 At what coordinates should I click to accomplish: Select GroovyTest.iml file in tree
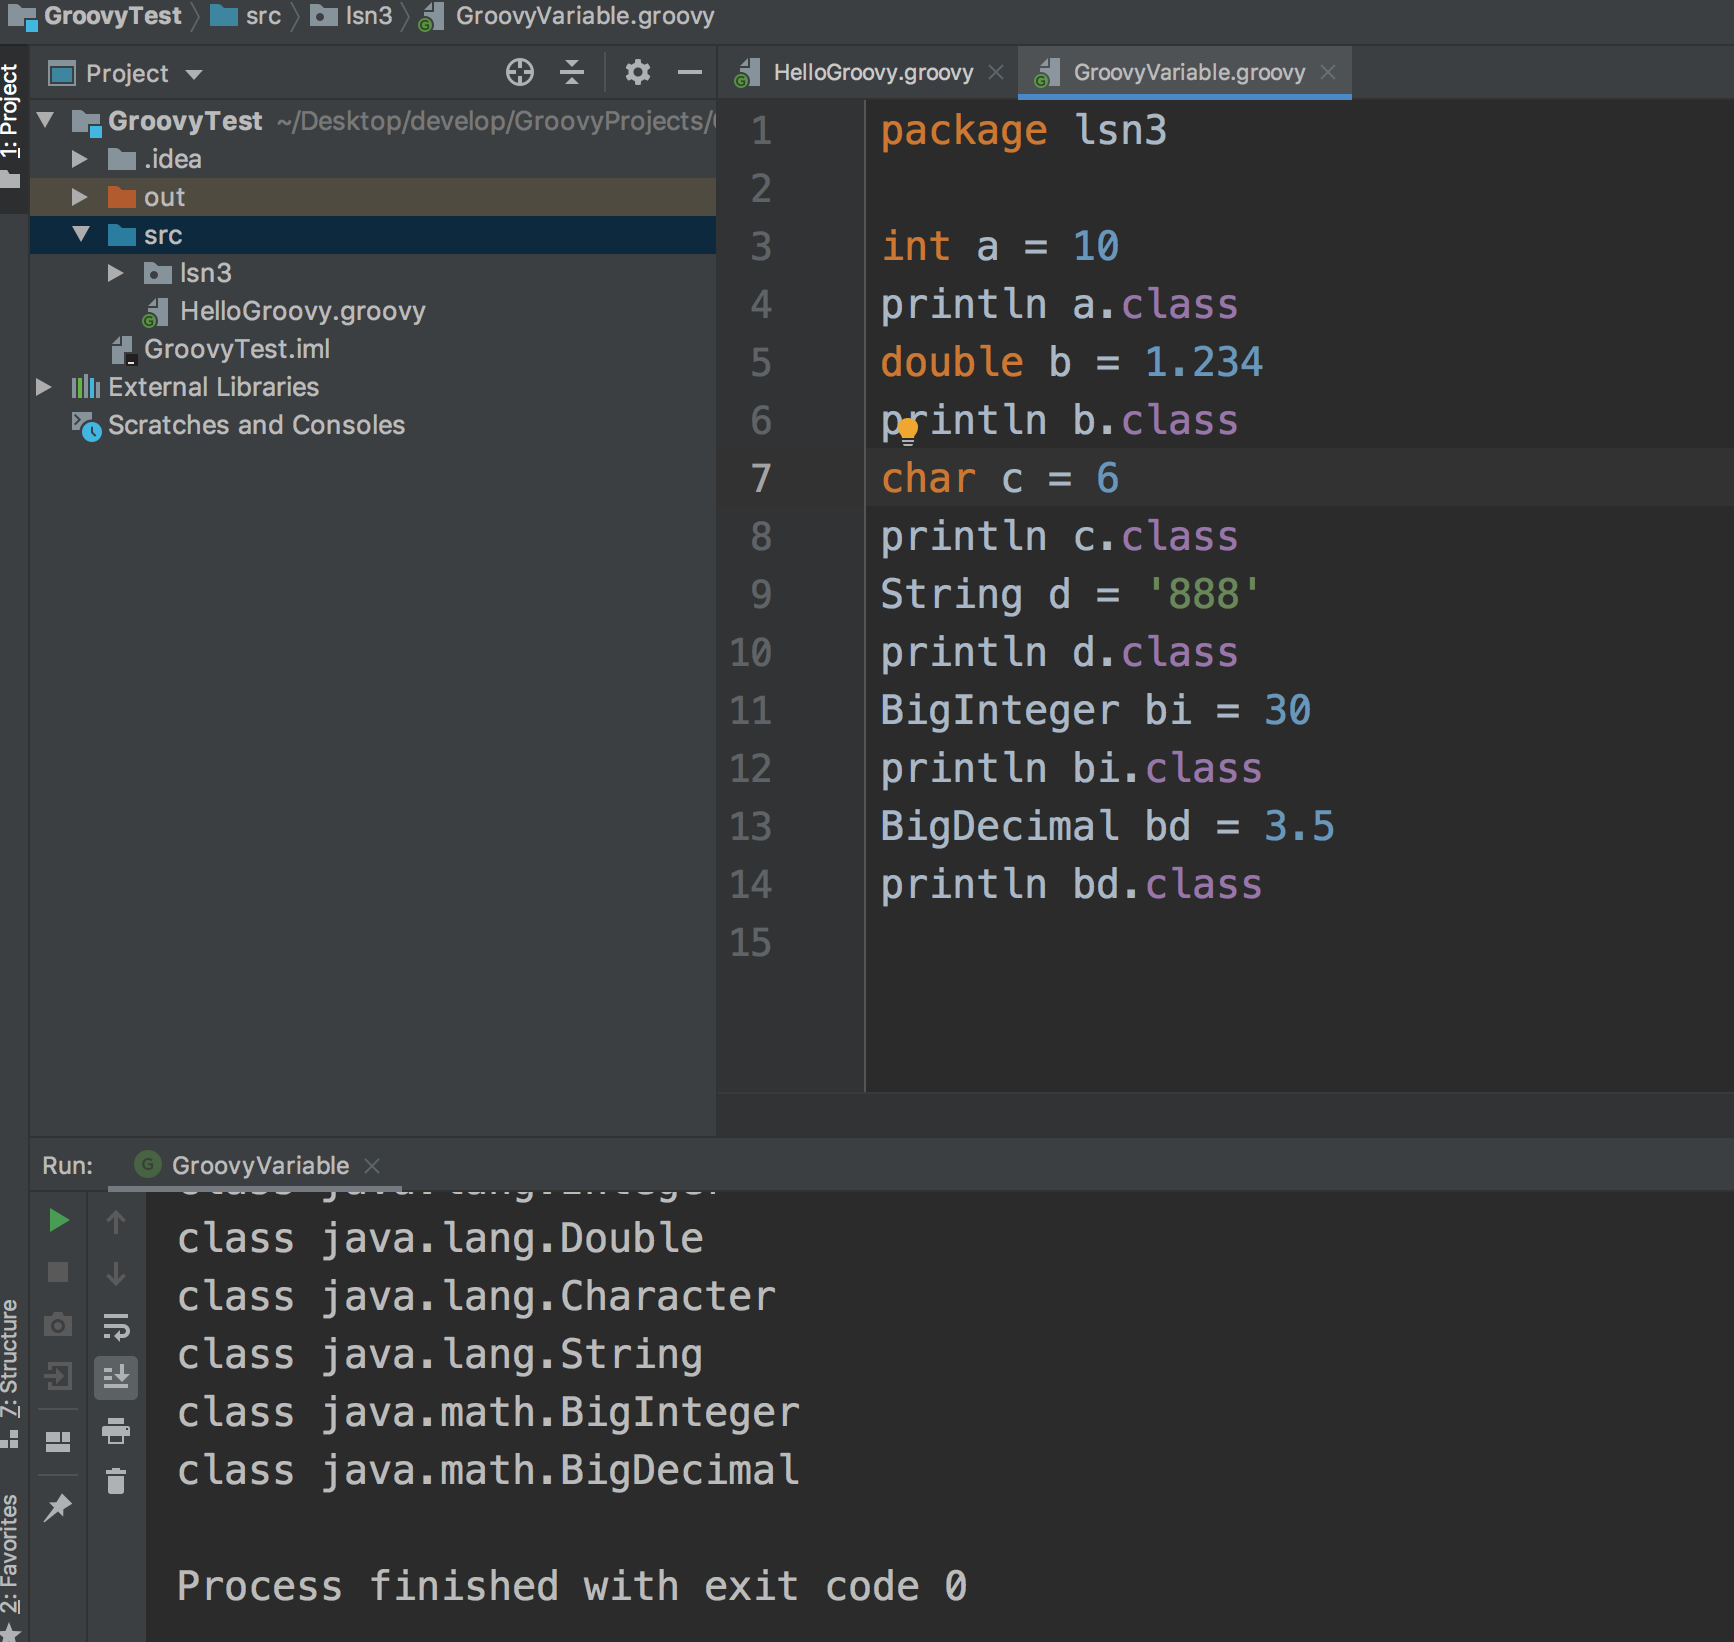point(236,349)
